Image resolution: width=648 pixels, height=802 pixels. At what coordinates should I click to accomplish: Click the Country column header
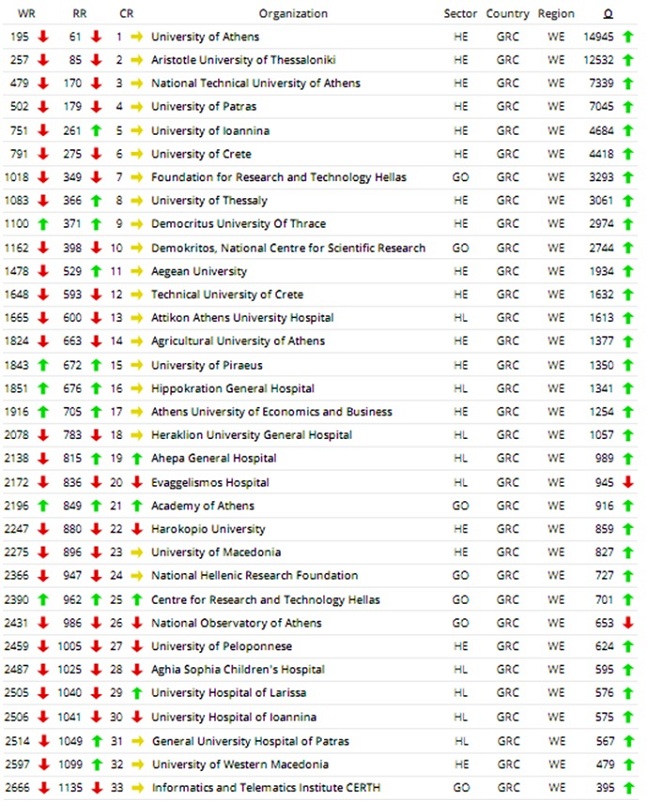coord(507,14)
